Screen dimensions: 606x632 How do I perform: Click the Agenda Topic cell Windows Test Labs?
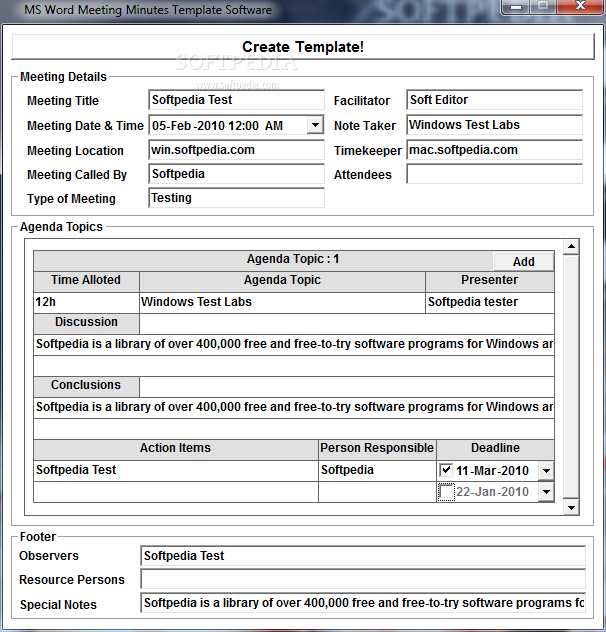(282, 302)
